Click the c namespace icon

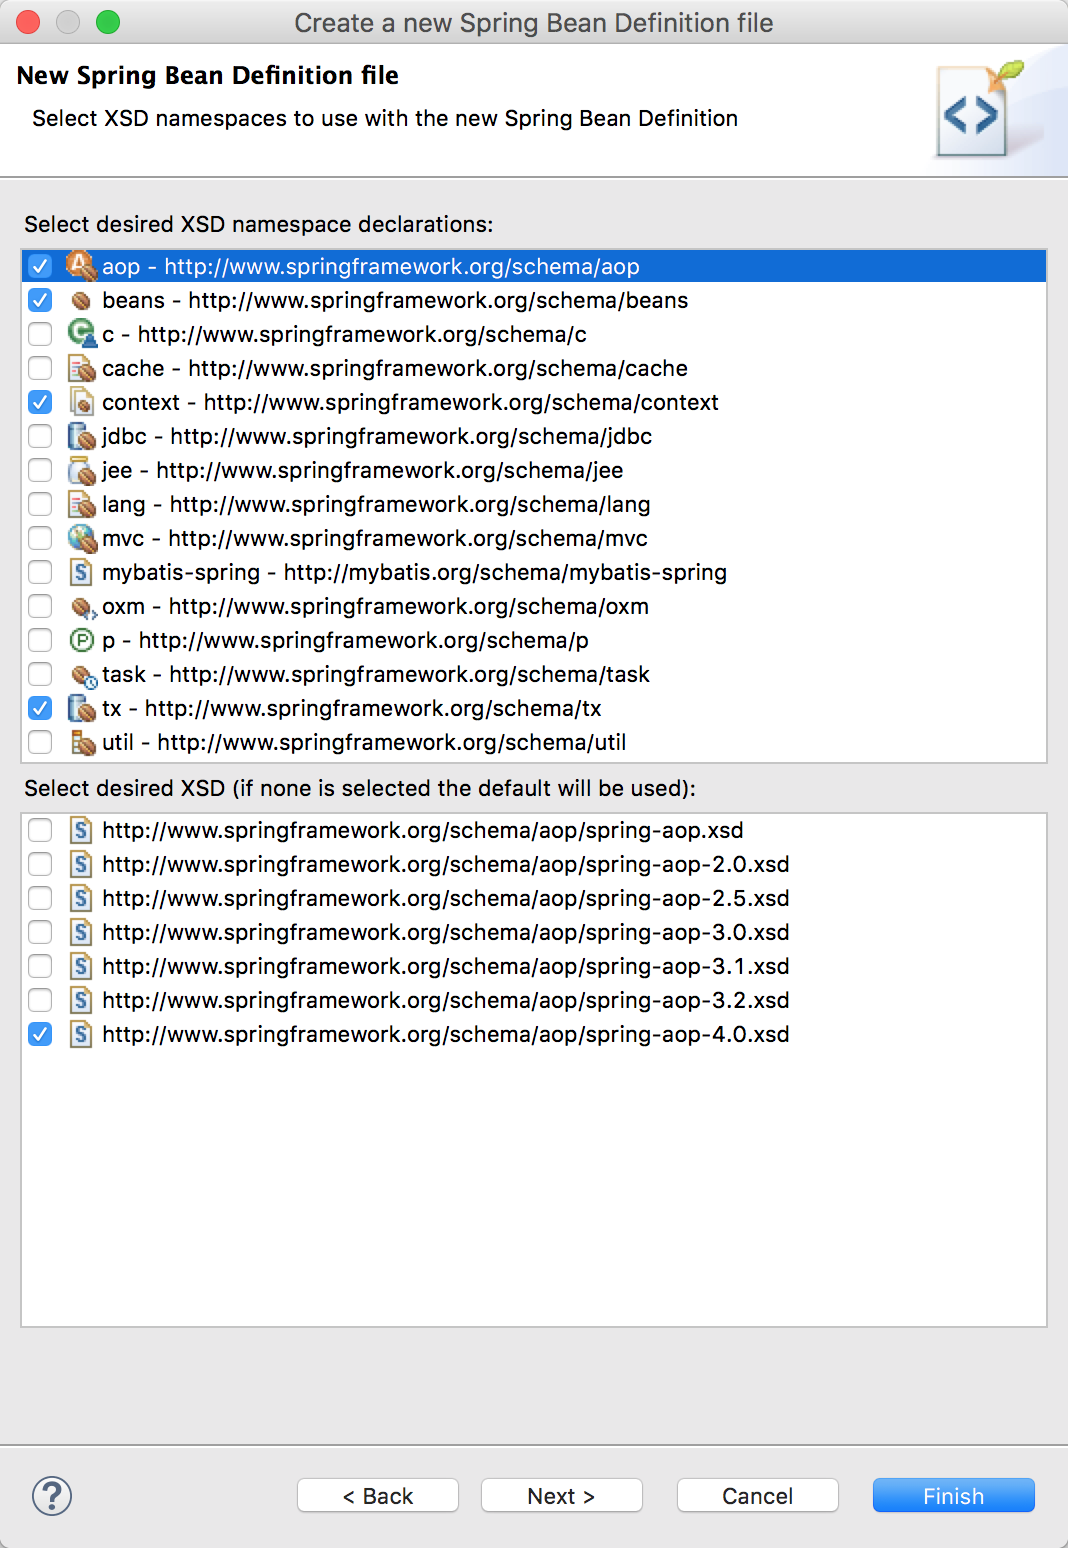(81, 334)
